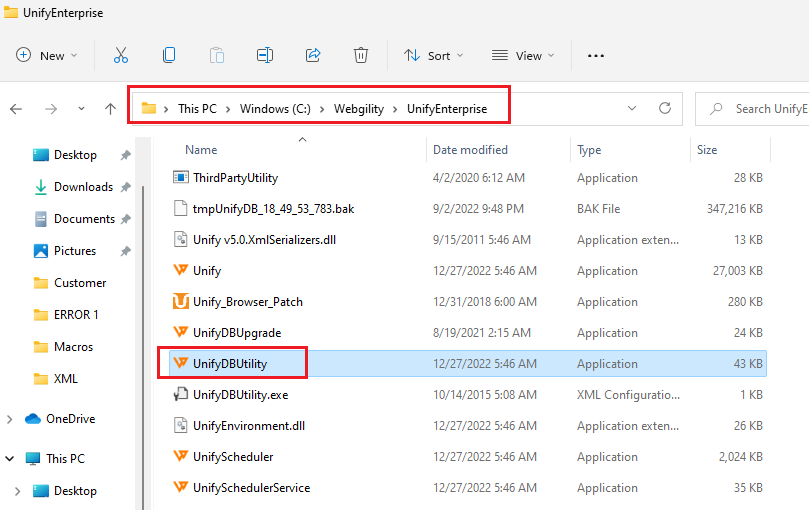
Task: Click This PC in the address path
Action: [197, 109]
